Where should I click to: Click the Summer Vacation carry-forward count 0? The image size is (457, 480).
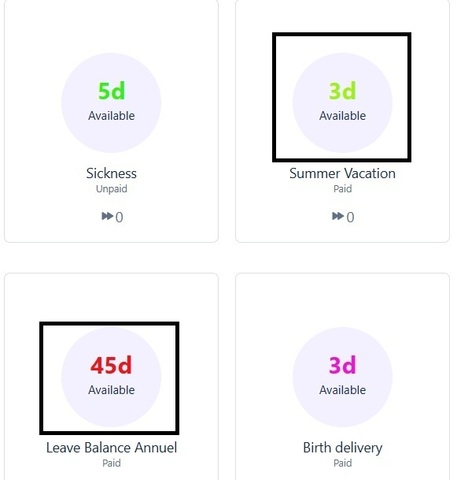tap(350, 217)
